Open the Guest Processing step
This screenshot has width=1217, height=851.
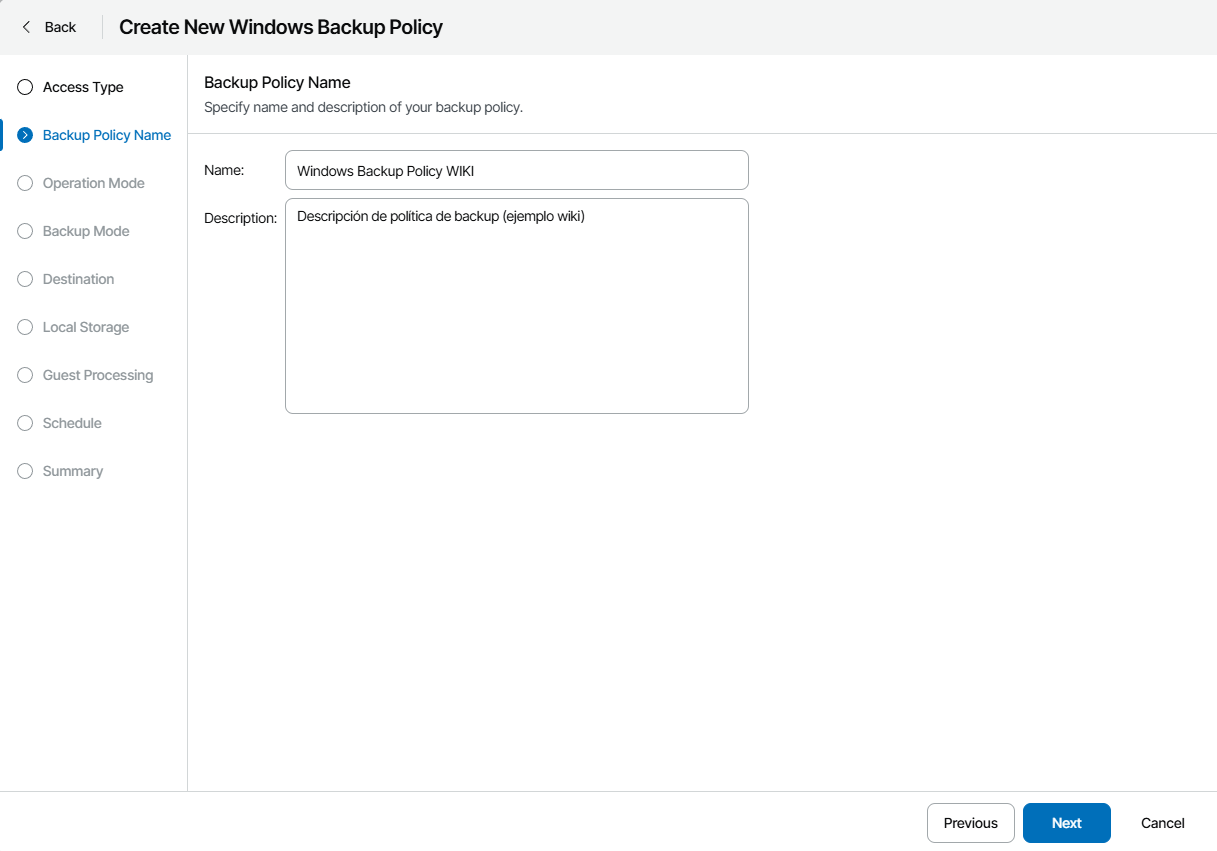point(97,375)
